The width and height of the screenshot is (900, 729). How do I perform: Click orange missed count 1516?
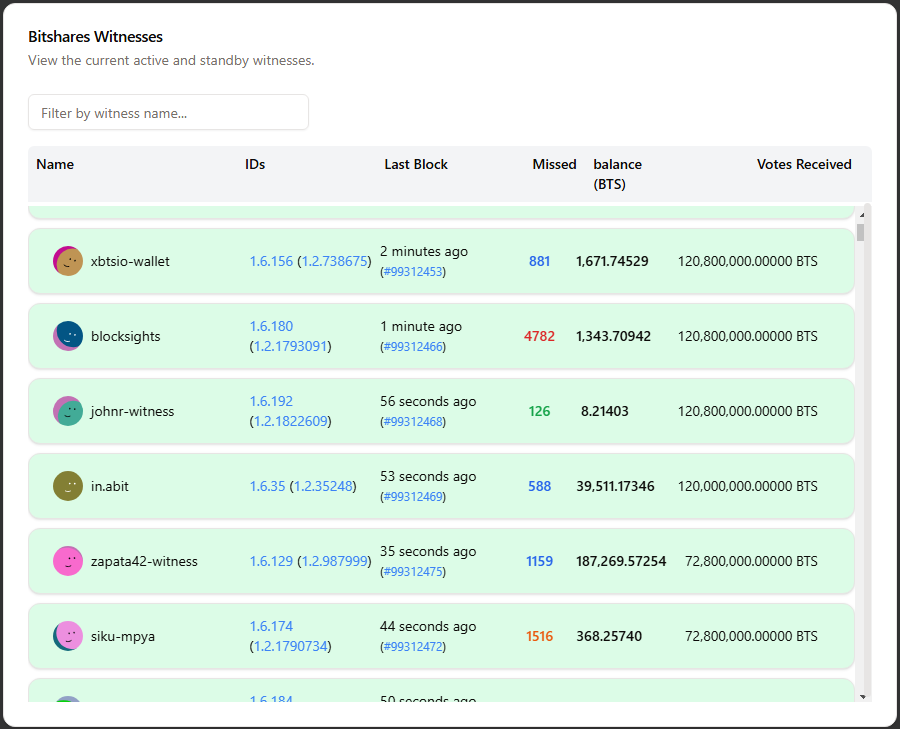(539, 636)
